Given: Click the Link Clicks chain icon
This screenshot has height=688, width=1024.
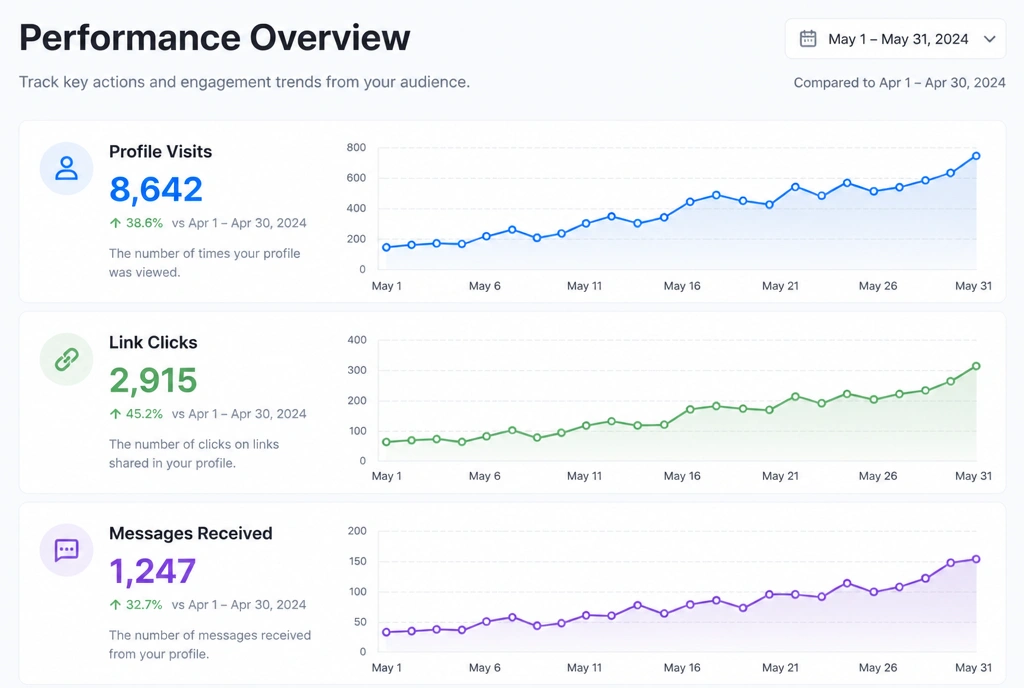Looking at the screenshot, I should click(x=67, y=359).
